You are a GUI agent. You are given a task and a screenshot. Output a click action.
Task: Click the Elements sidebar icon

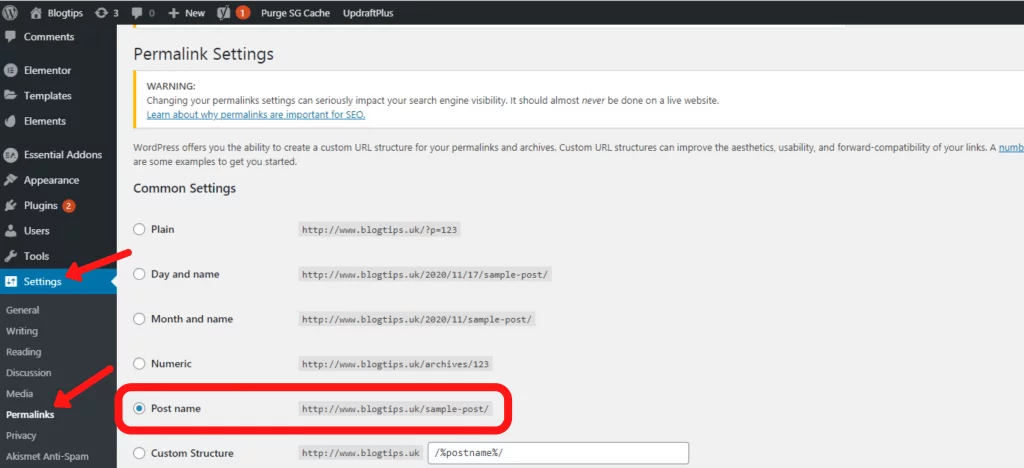10,121
